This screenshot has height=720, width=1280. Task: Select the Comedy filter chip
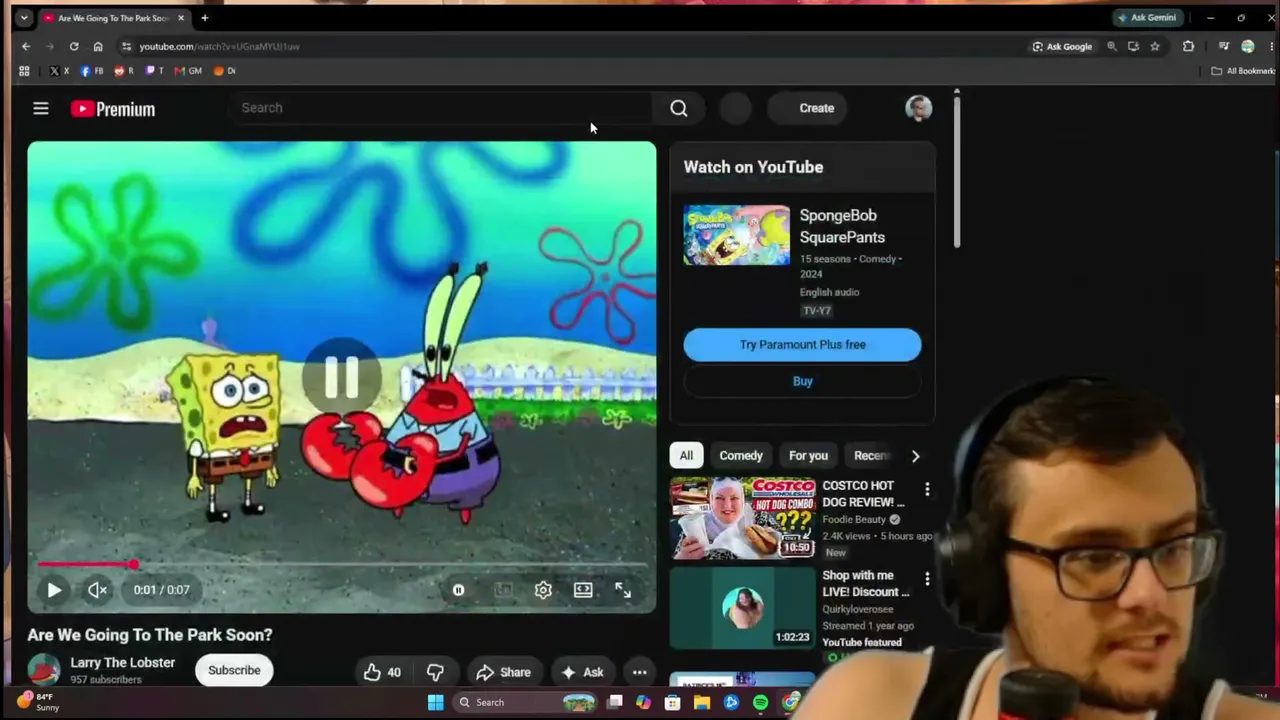click(x=741, y=456)
